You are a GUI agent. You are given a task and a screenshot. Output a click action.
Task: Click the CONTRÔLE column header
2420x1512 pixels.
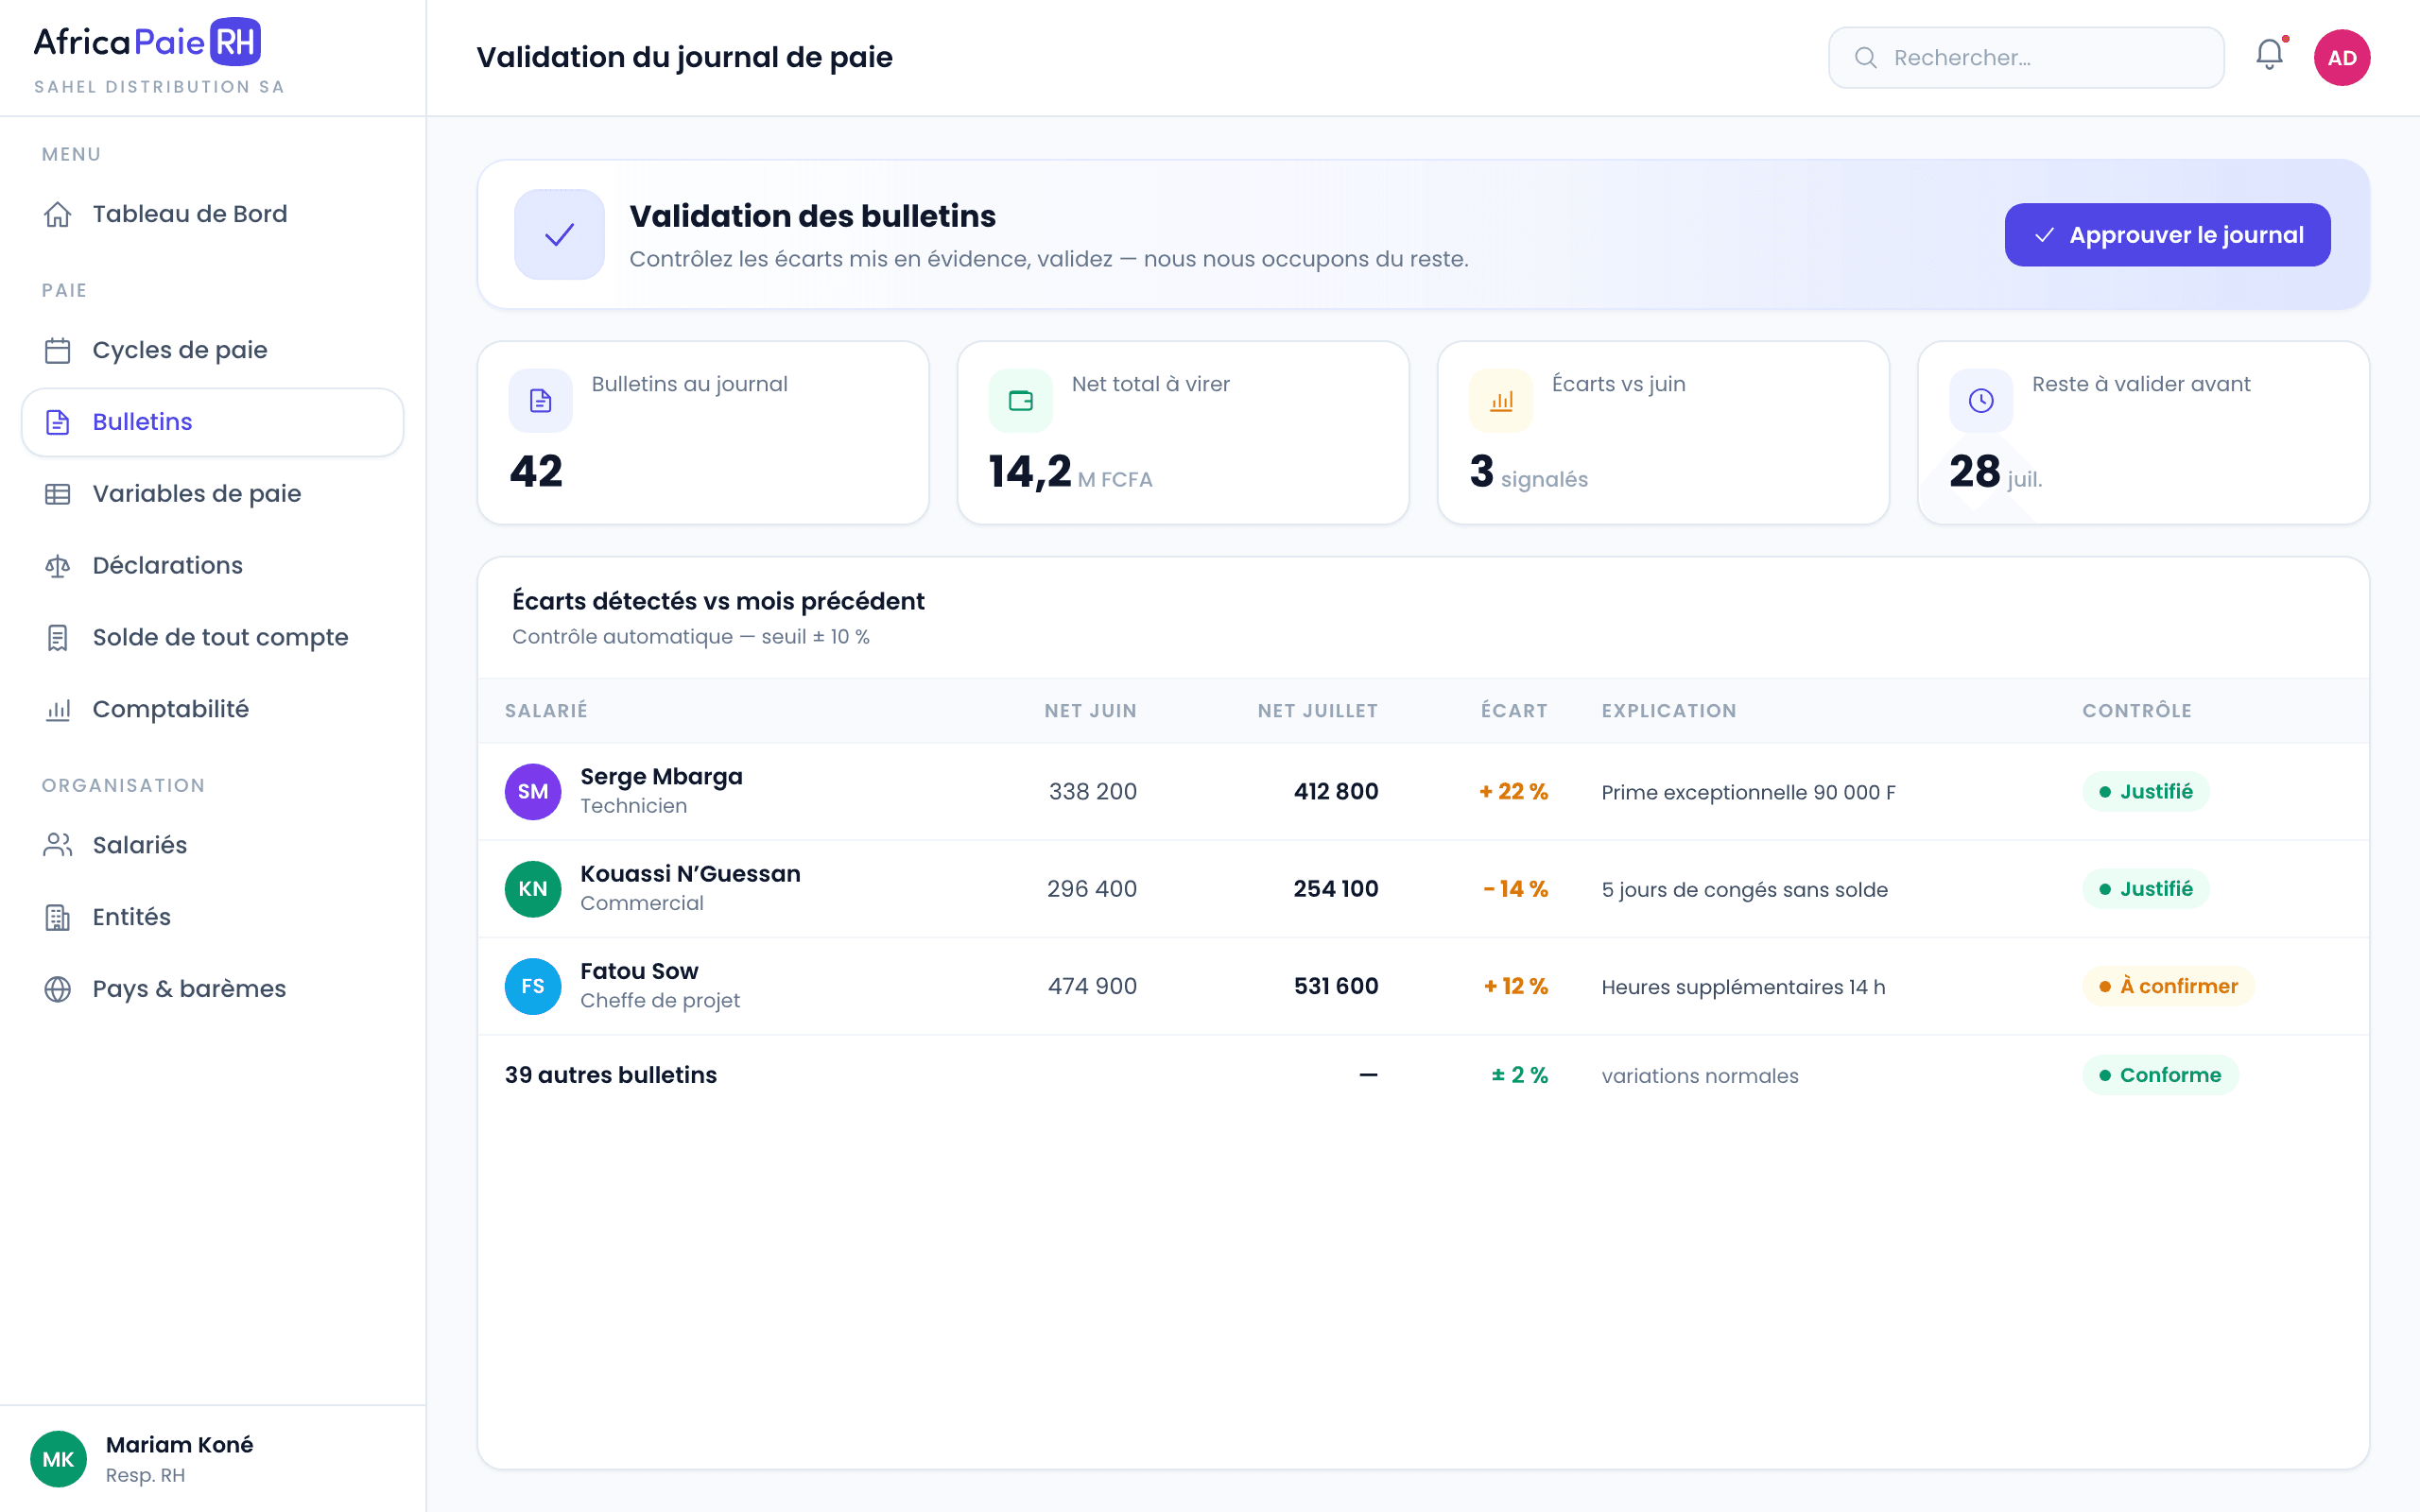tap(2137, 711)
